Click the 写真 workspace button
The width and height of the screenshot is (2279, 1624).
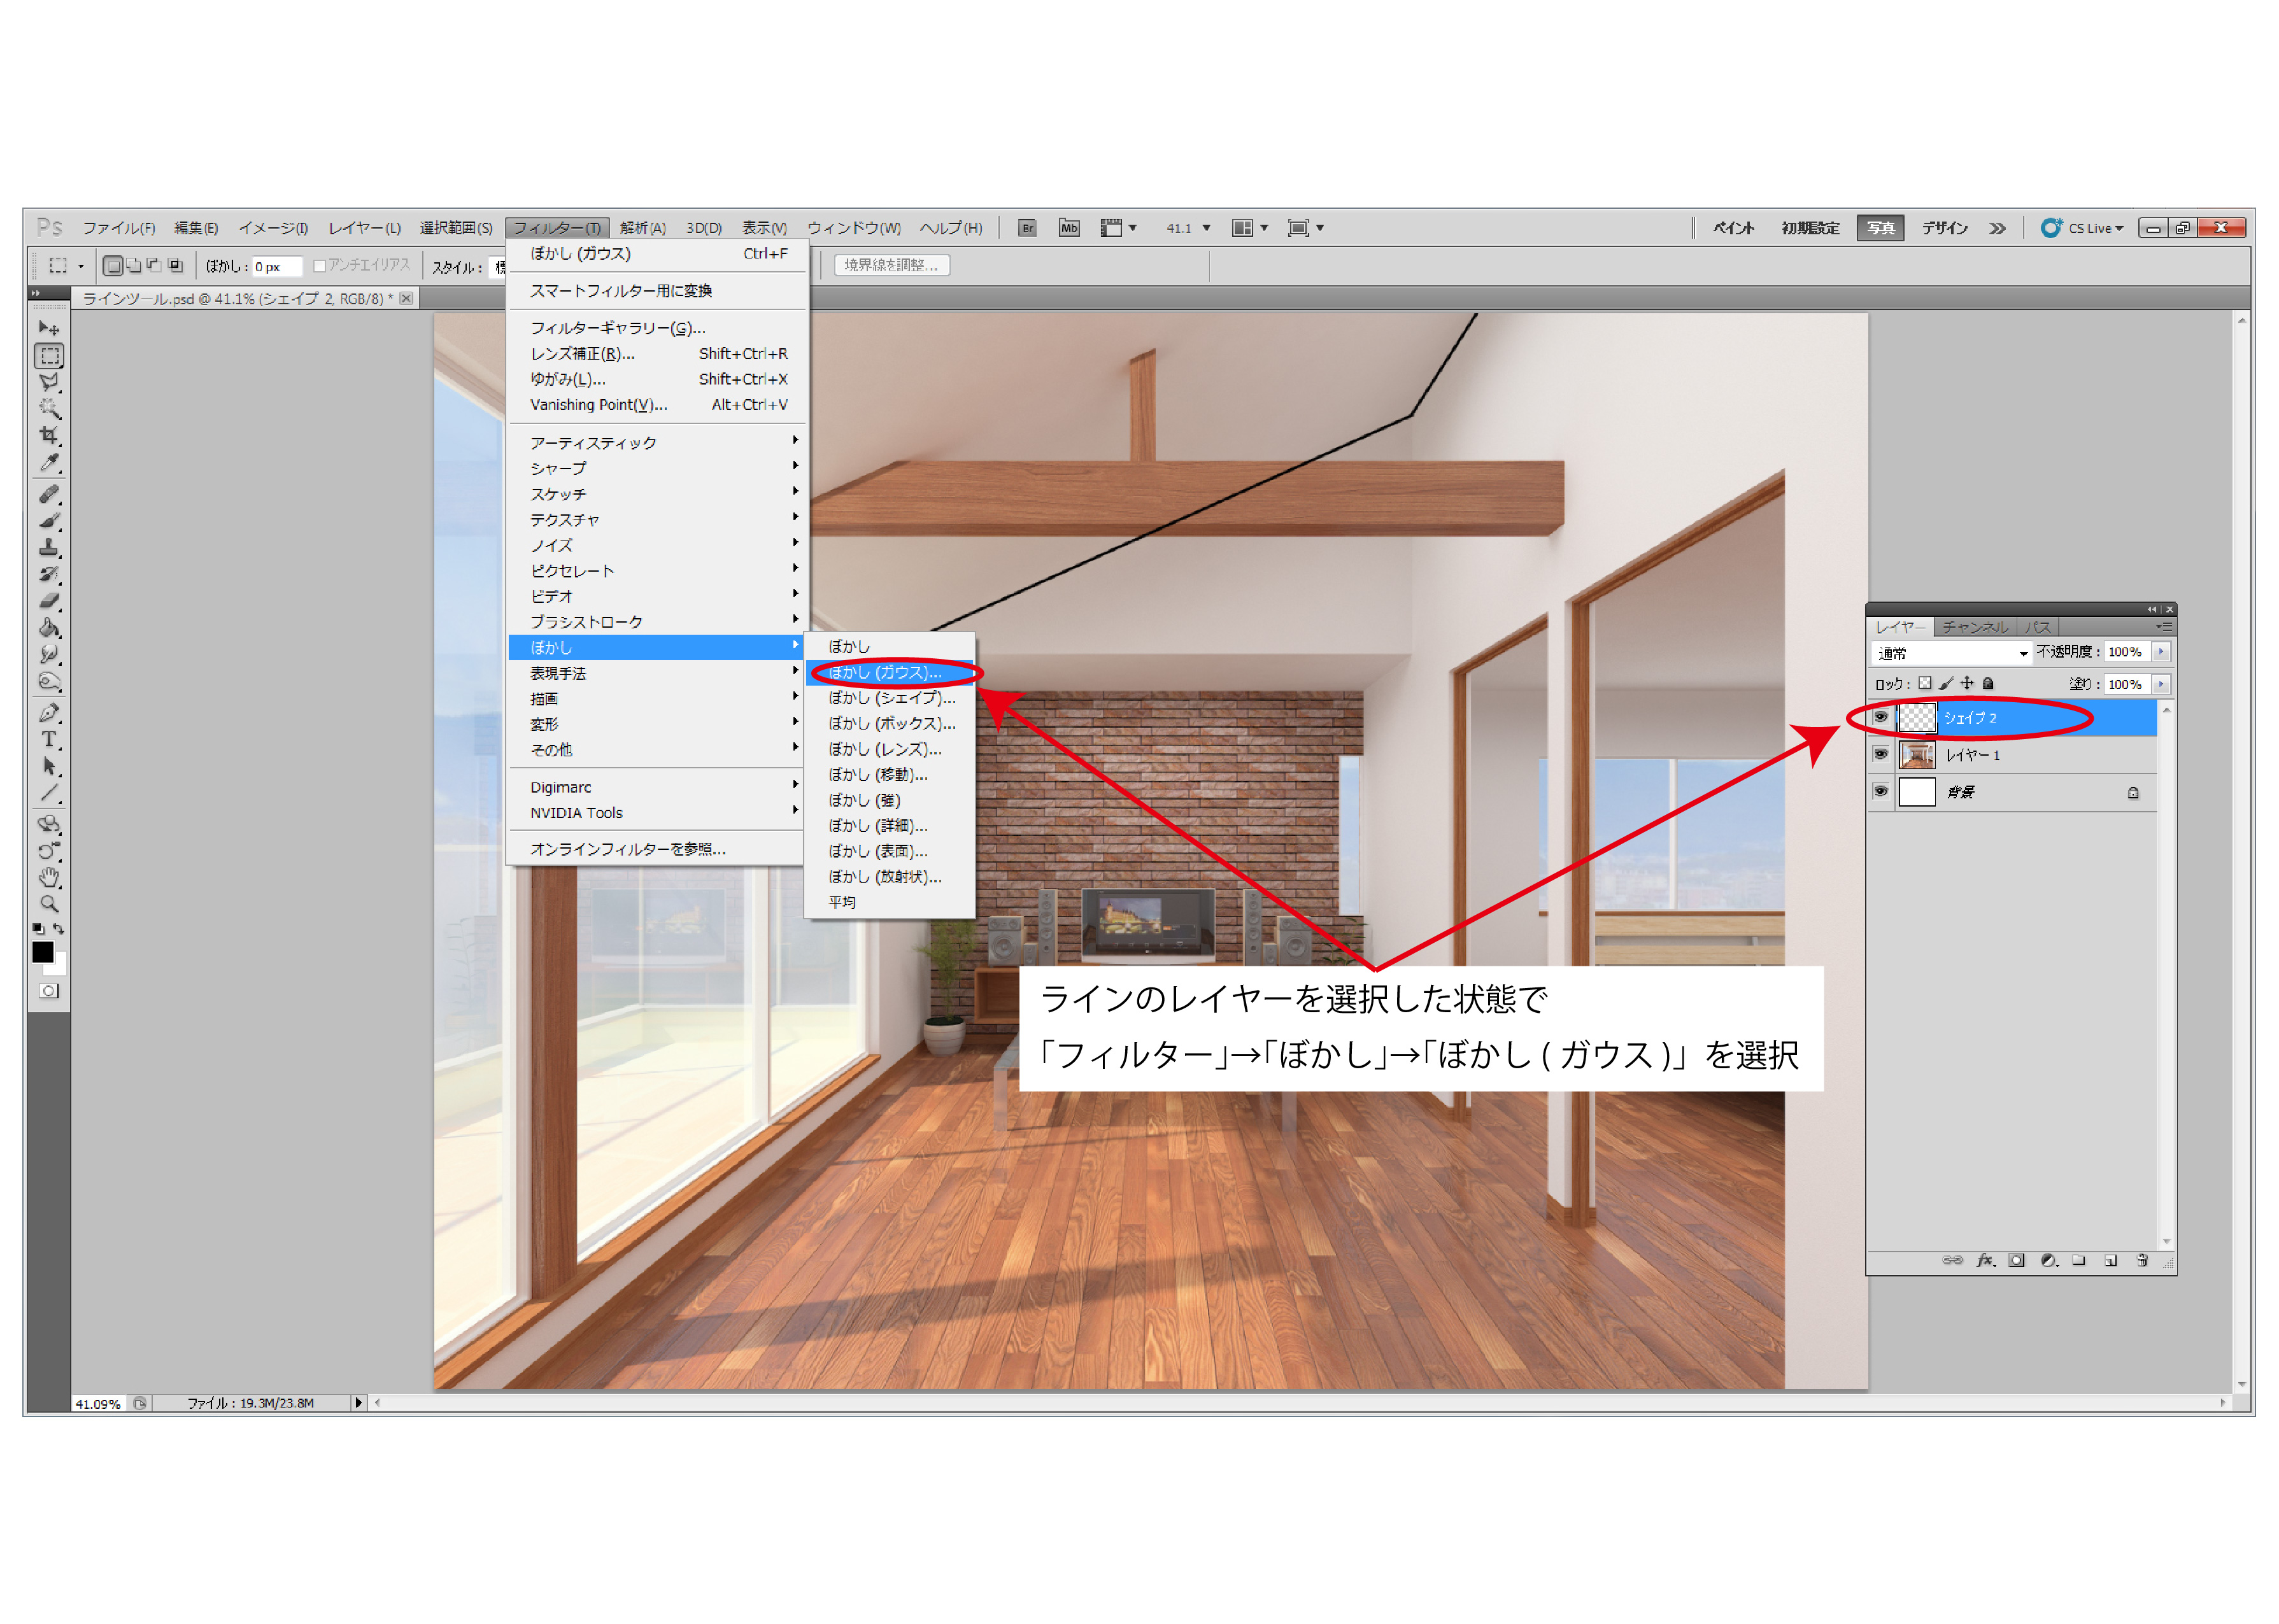pos(1880,228)
